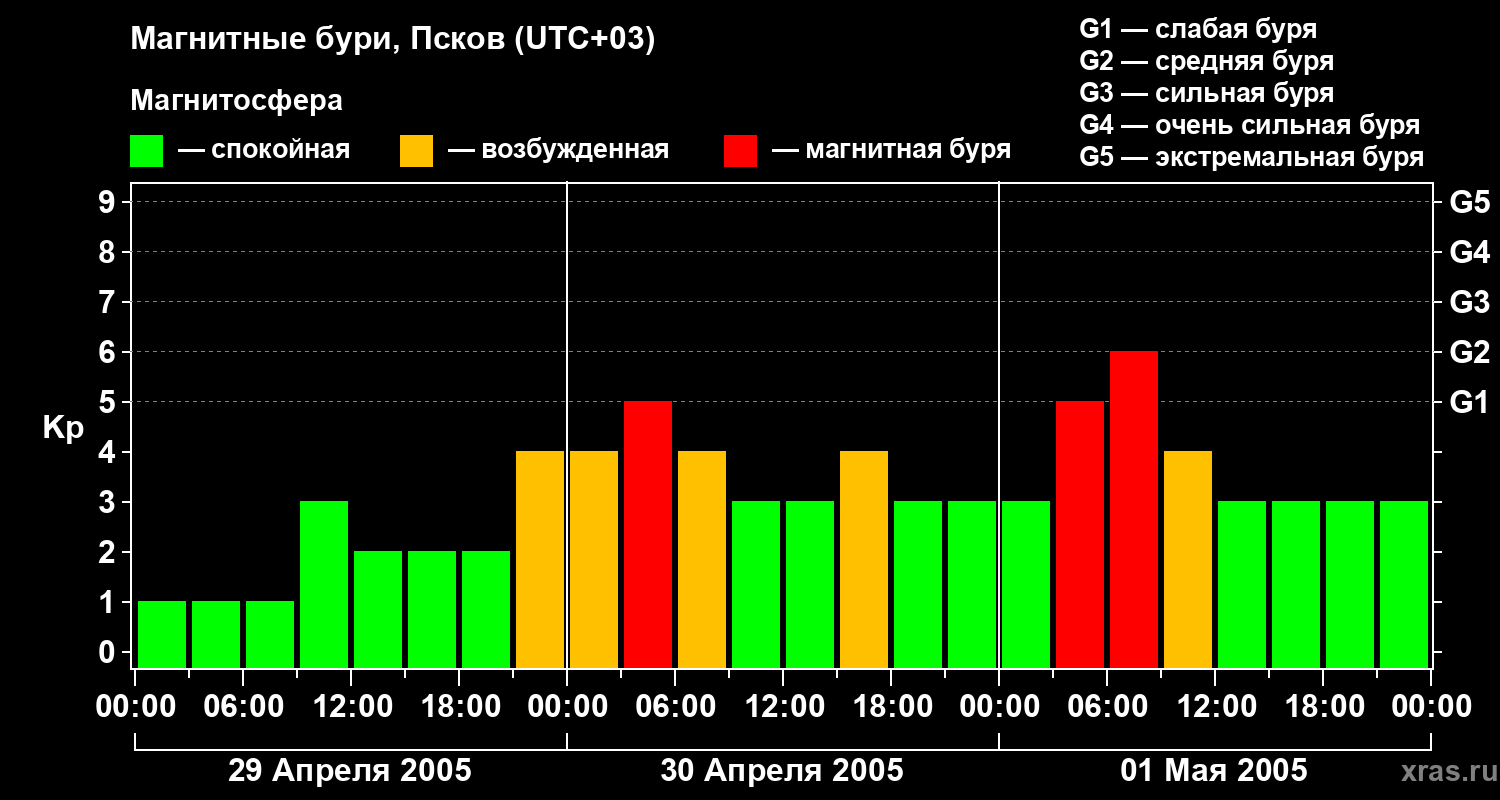Click 30 April's first yellow bar after midnight
Screen dimensions: 1500x800
click(594, 559)
